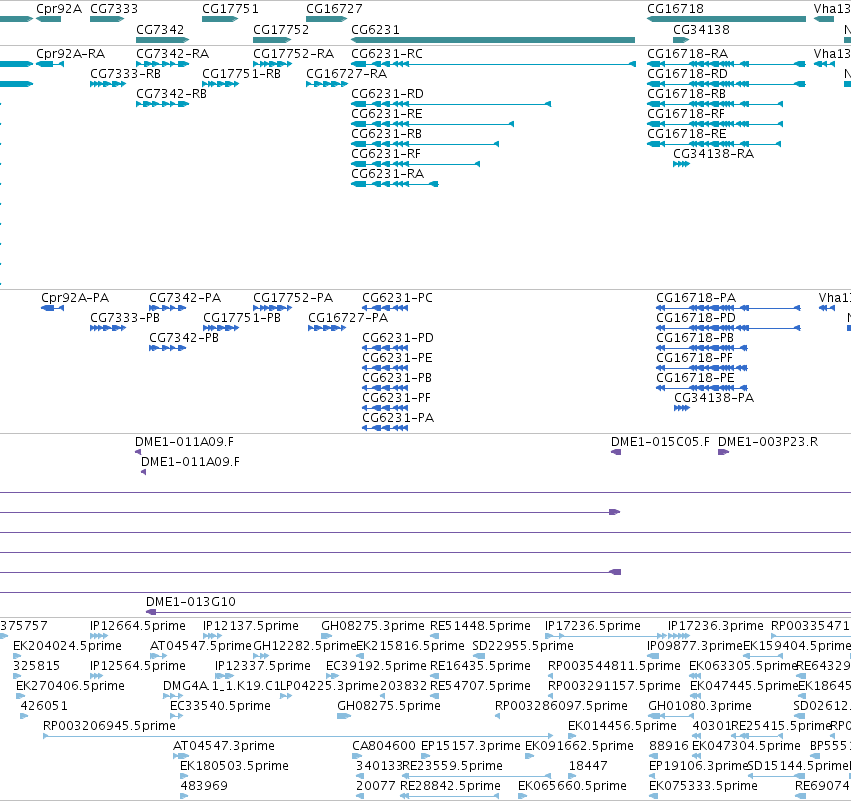Select the CG16718-RF transcript label
The height and width of the screenshot is (801, 851).
pos(685,114)
